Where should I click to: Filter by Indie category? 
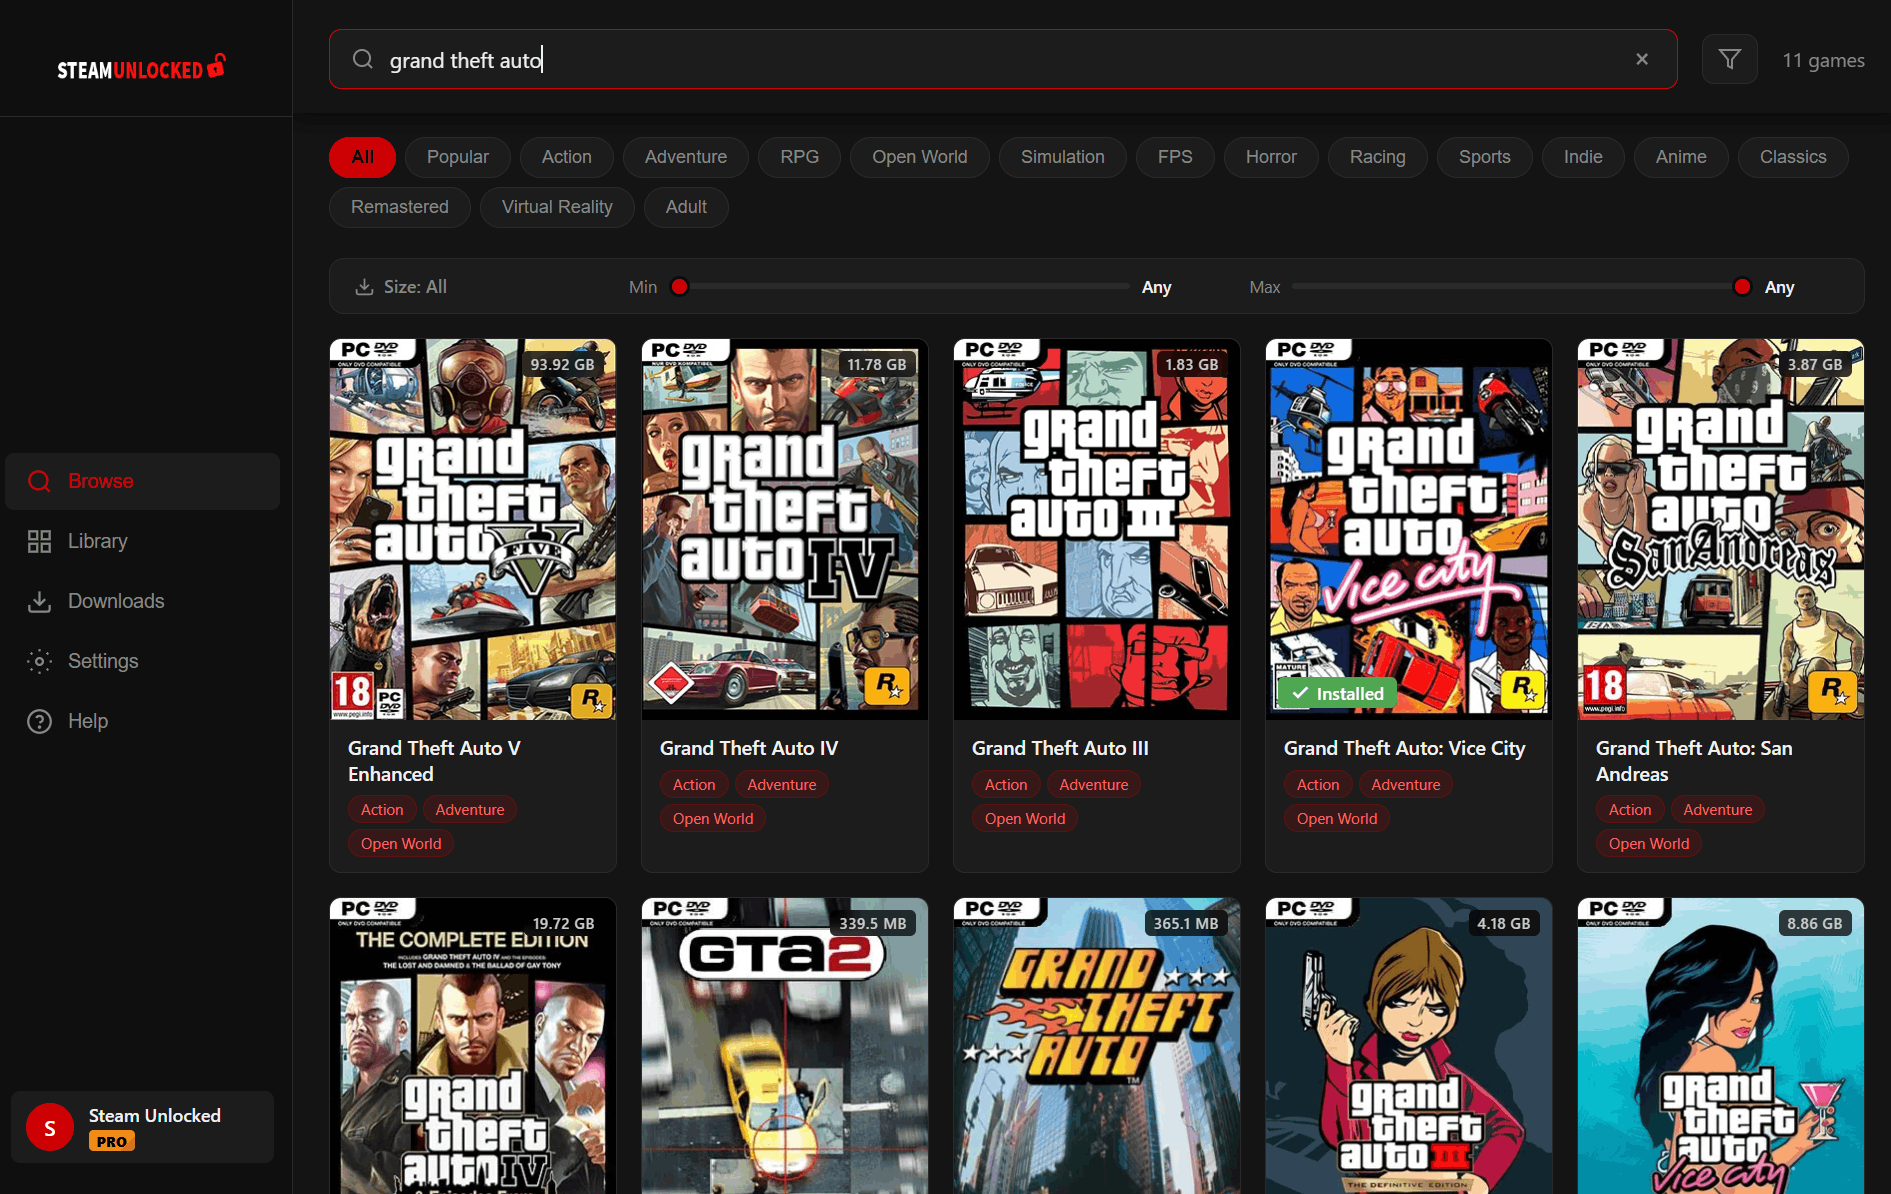click(1583, 157)
